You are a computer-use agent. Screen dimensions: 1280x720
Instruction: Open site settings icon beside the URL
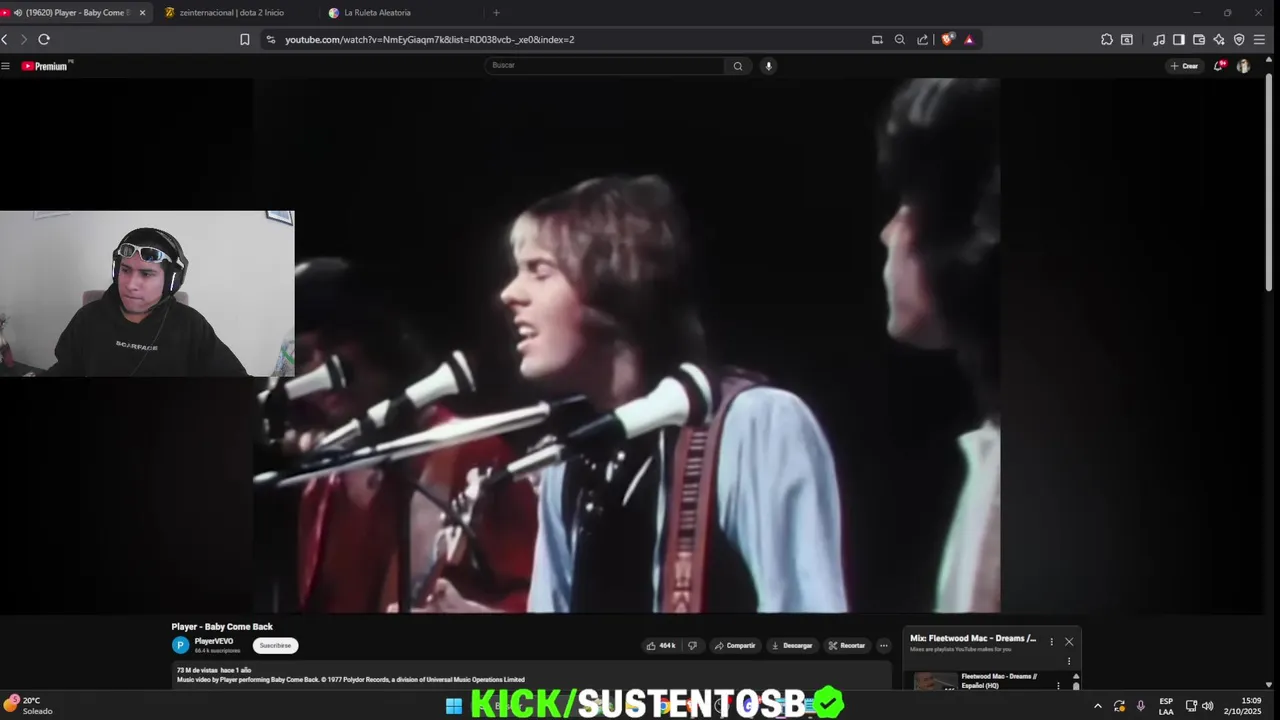(x=270, y=40)
